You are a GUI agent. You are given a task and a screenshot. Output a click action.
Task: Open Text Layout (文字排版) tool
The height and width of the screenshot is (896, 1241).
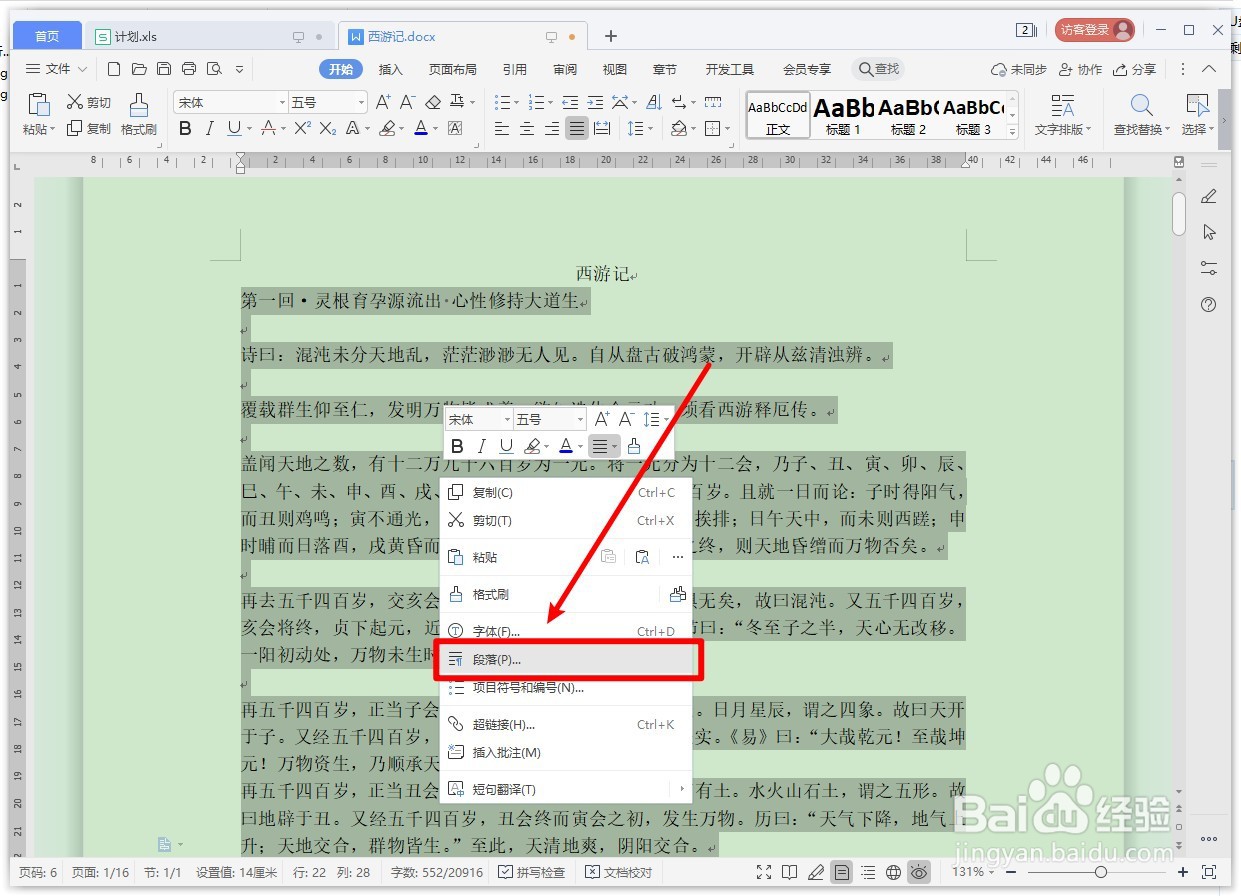[1062, 115]
